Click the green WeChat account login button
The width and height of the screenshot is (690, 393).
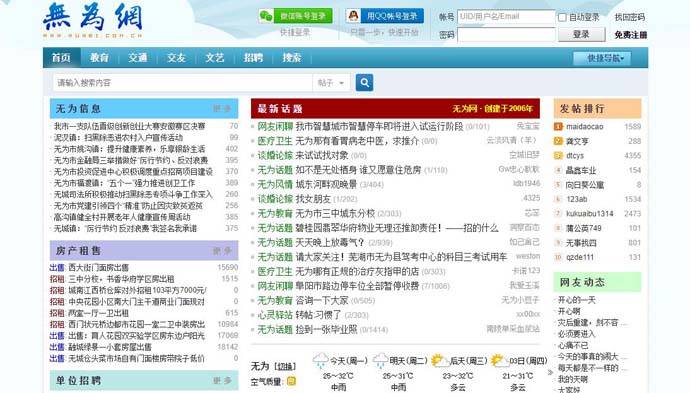click(296, 16)
